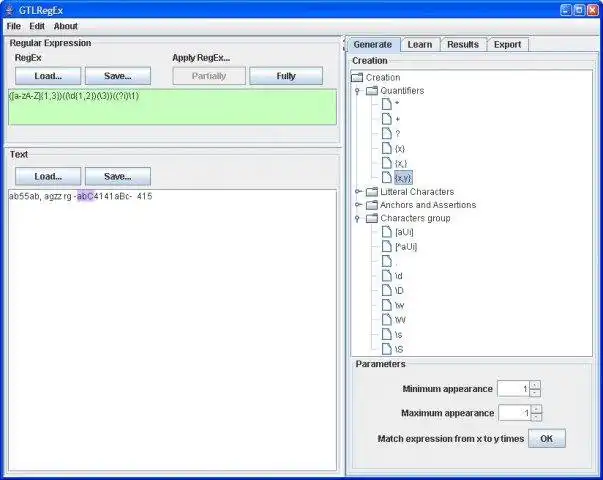Image resolution: width=603 pixels, height=480 pixels.
Task: Decrease the Minimum appearance value
Action: pyautogui.click(x=535, y=393)
